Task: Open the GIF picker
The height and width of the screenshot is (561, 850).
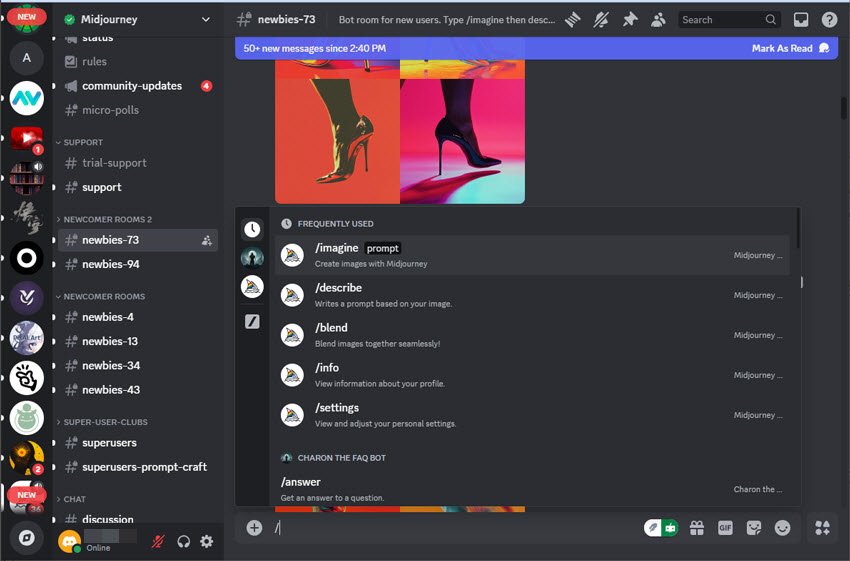Action: click(725, 527)
